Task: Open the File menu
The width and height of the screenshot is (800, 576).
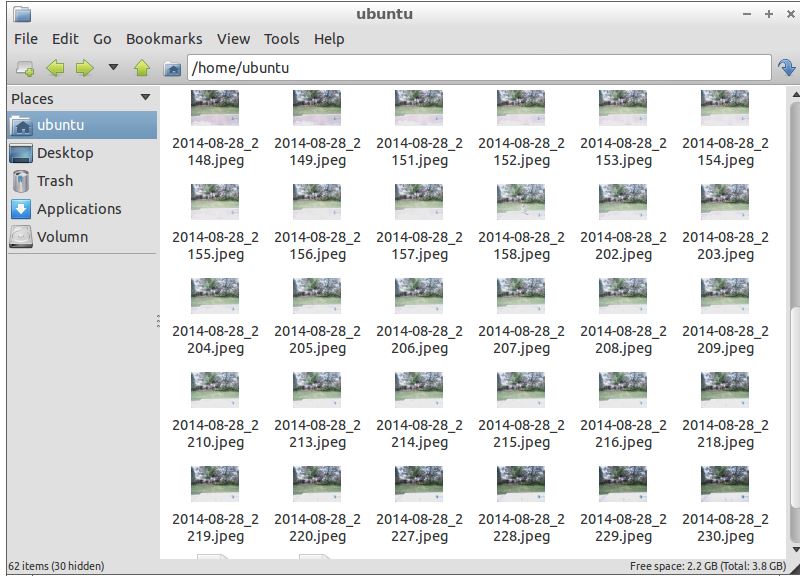Action: coord(26,39)
